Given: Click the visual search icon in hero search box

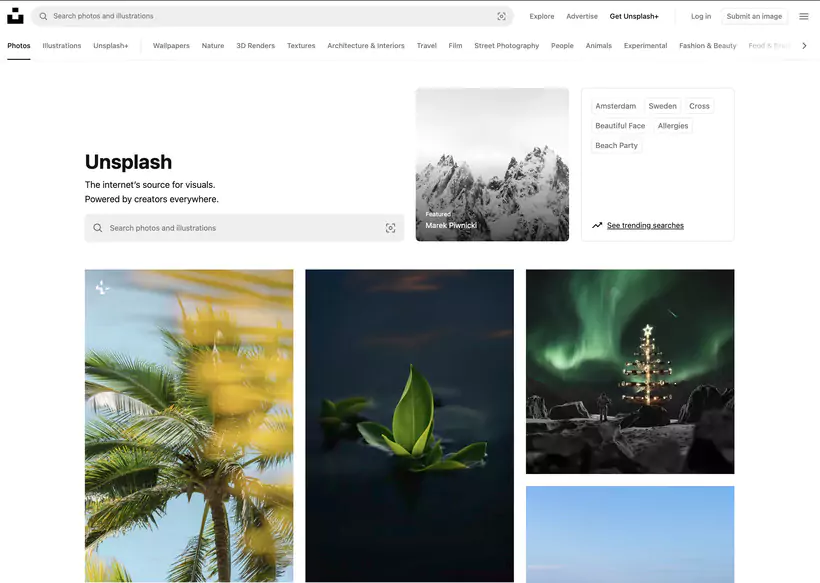Looking at the screenshot, I should coord(390,228).
